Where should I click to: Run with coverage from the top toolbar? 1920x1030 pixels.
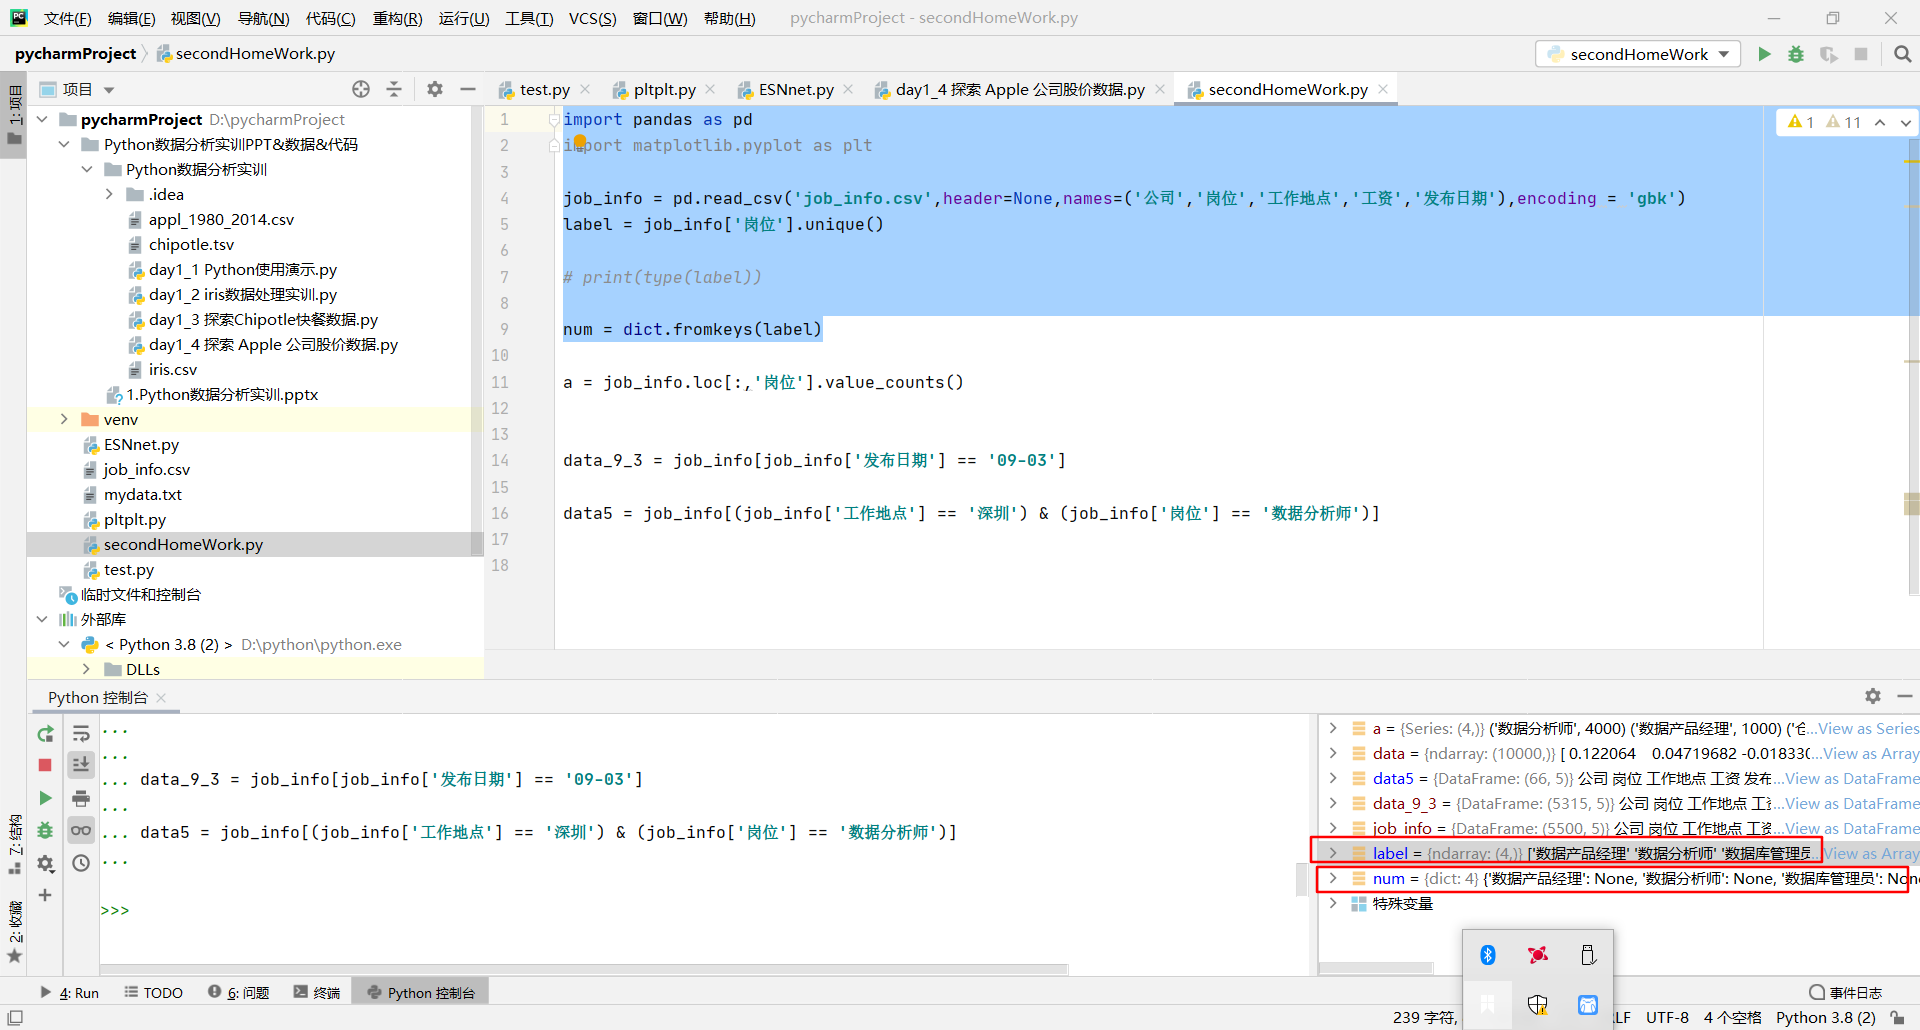point(1828,54)
